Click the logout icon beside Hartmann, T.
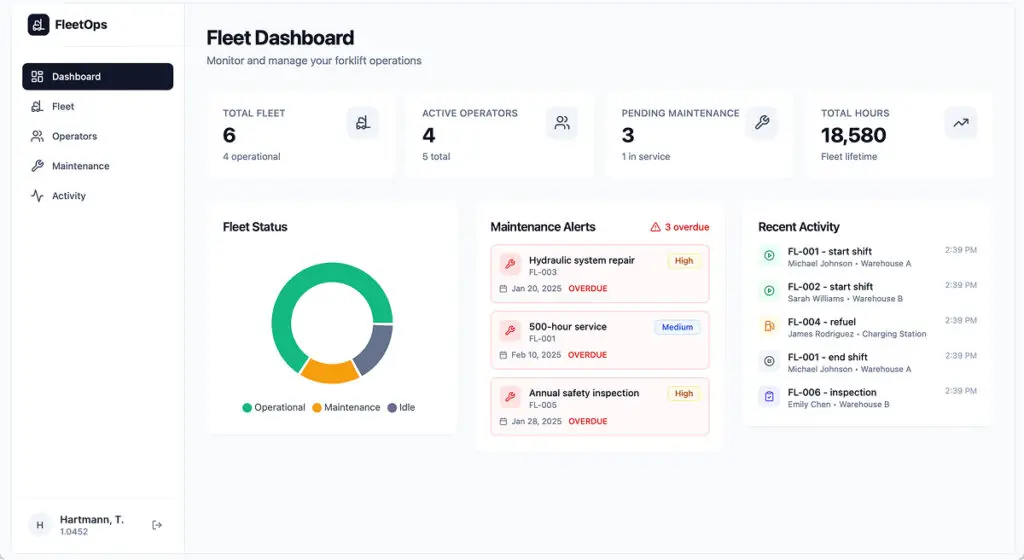The width and height of the screenshot is (1024, 560). pyautogui.click(x=157, y=525)
